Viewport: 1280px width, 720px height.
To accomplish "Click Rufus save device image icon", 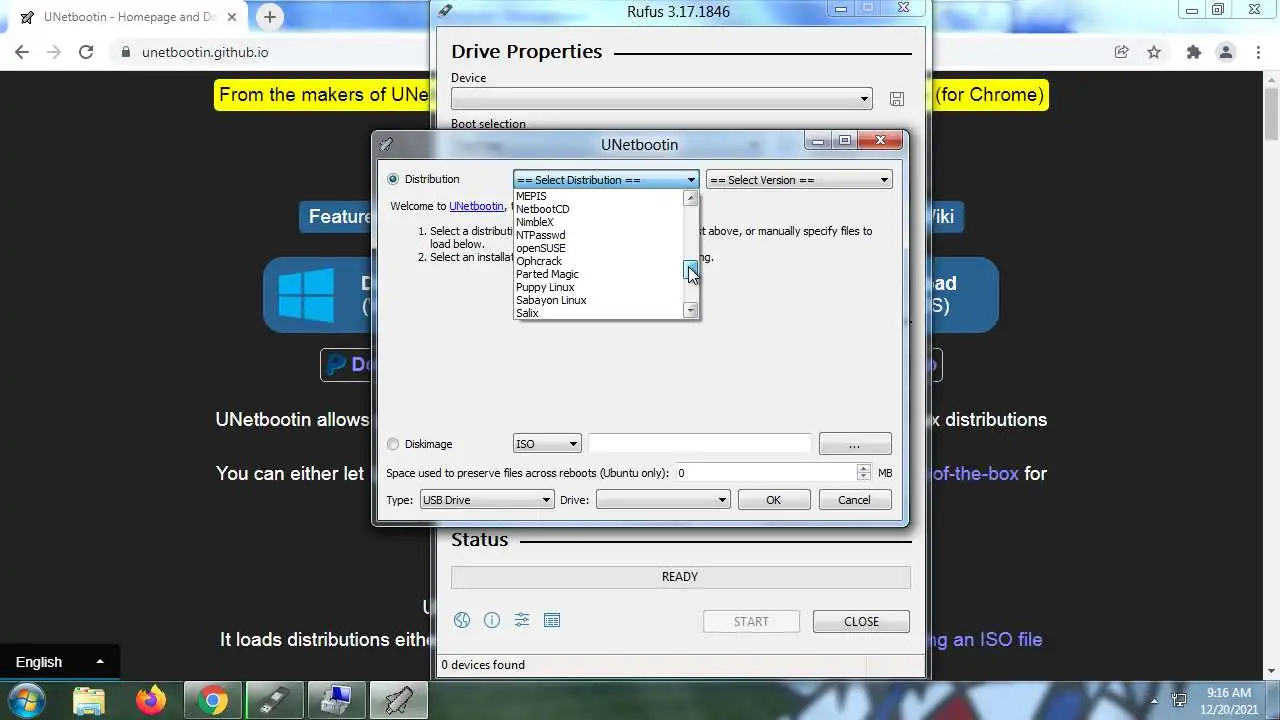I will click(x=897, y=99).
